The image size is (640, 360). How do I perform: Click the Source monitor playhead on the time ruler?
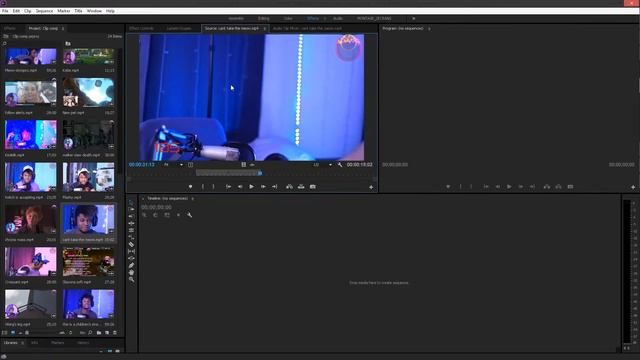point(260,173)
